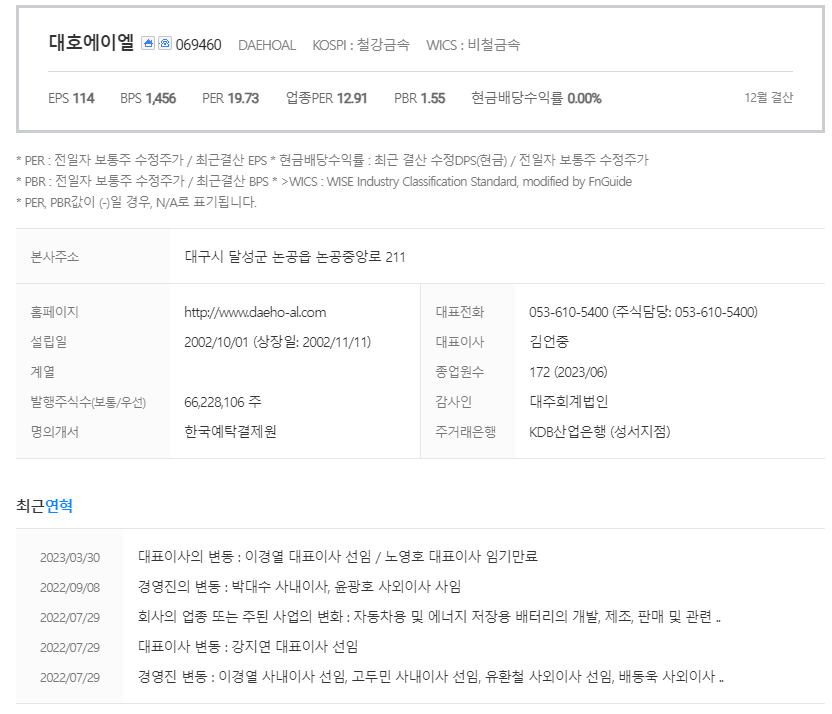
Task: Click the EPS 114 value
Action: click(x=71, y=98)
